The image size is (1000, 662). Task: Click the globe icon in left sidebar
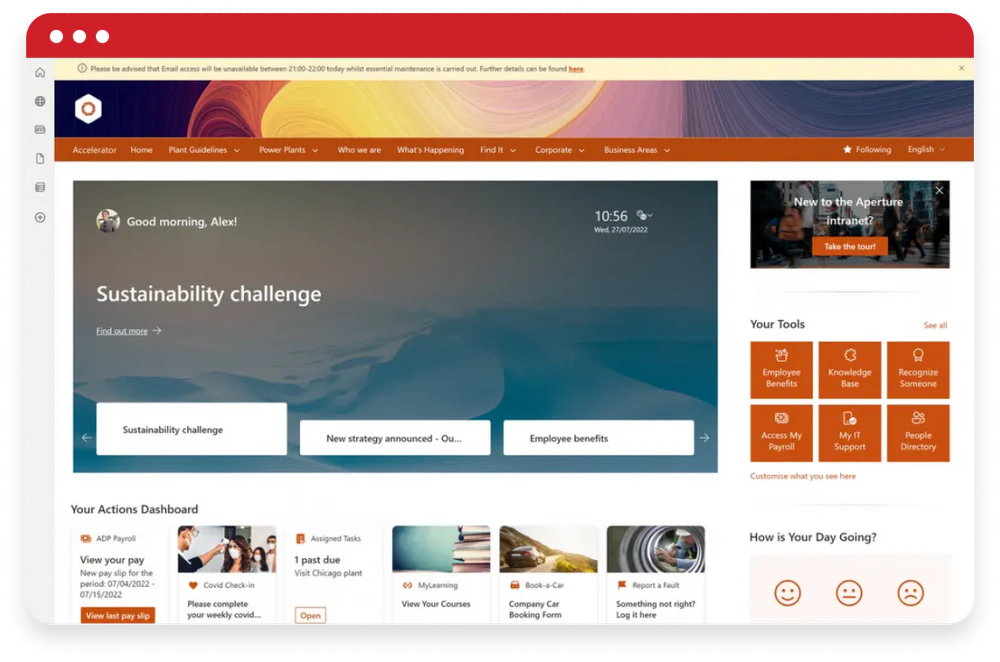click(40, 101)
